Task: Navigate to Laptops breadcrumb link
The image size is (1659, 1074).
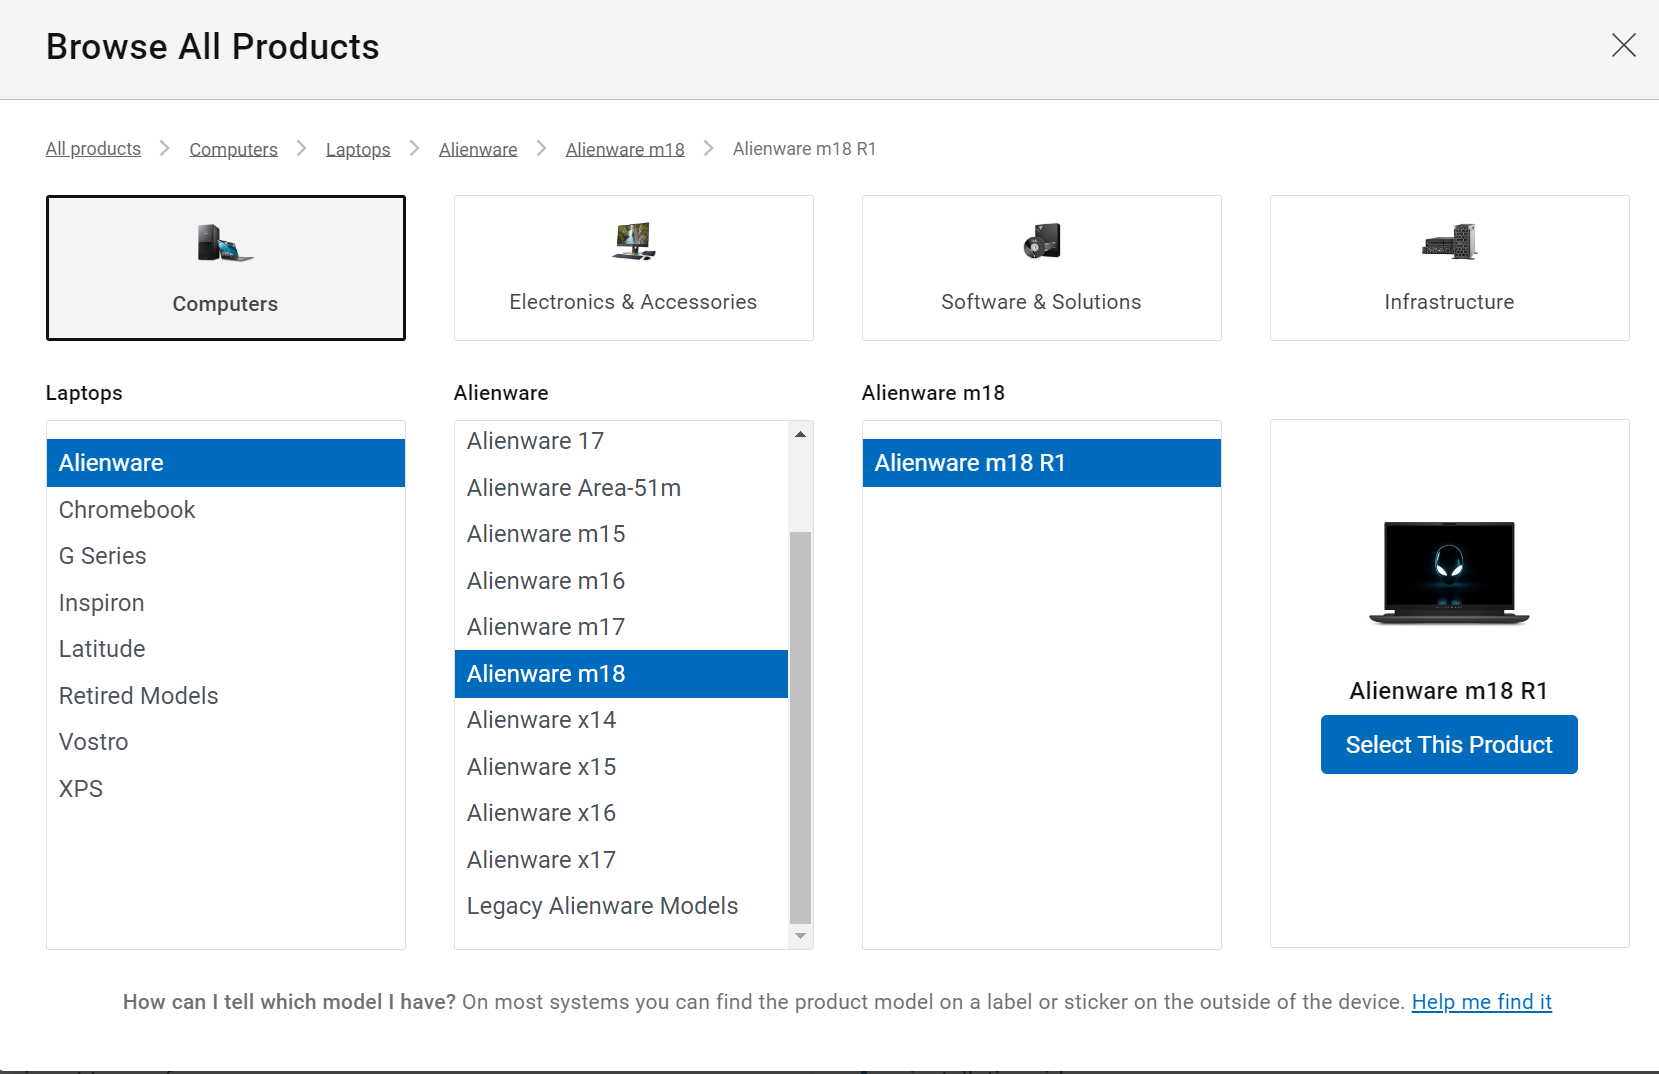Action: pyautogui.click(x=358, y=149)
